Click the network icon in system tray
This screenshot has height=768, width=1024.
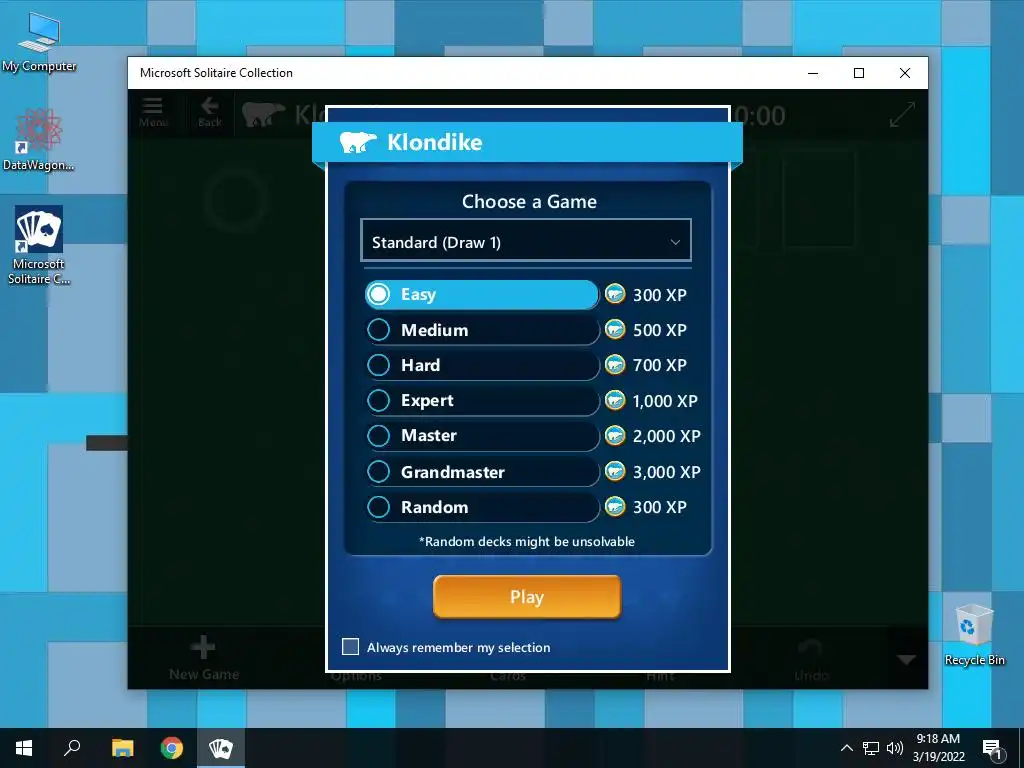871,748
